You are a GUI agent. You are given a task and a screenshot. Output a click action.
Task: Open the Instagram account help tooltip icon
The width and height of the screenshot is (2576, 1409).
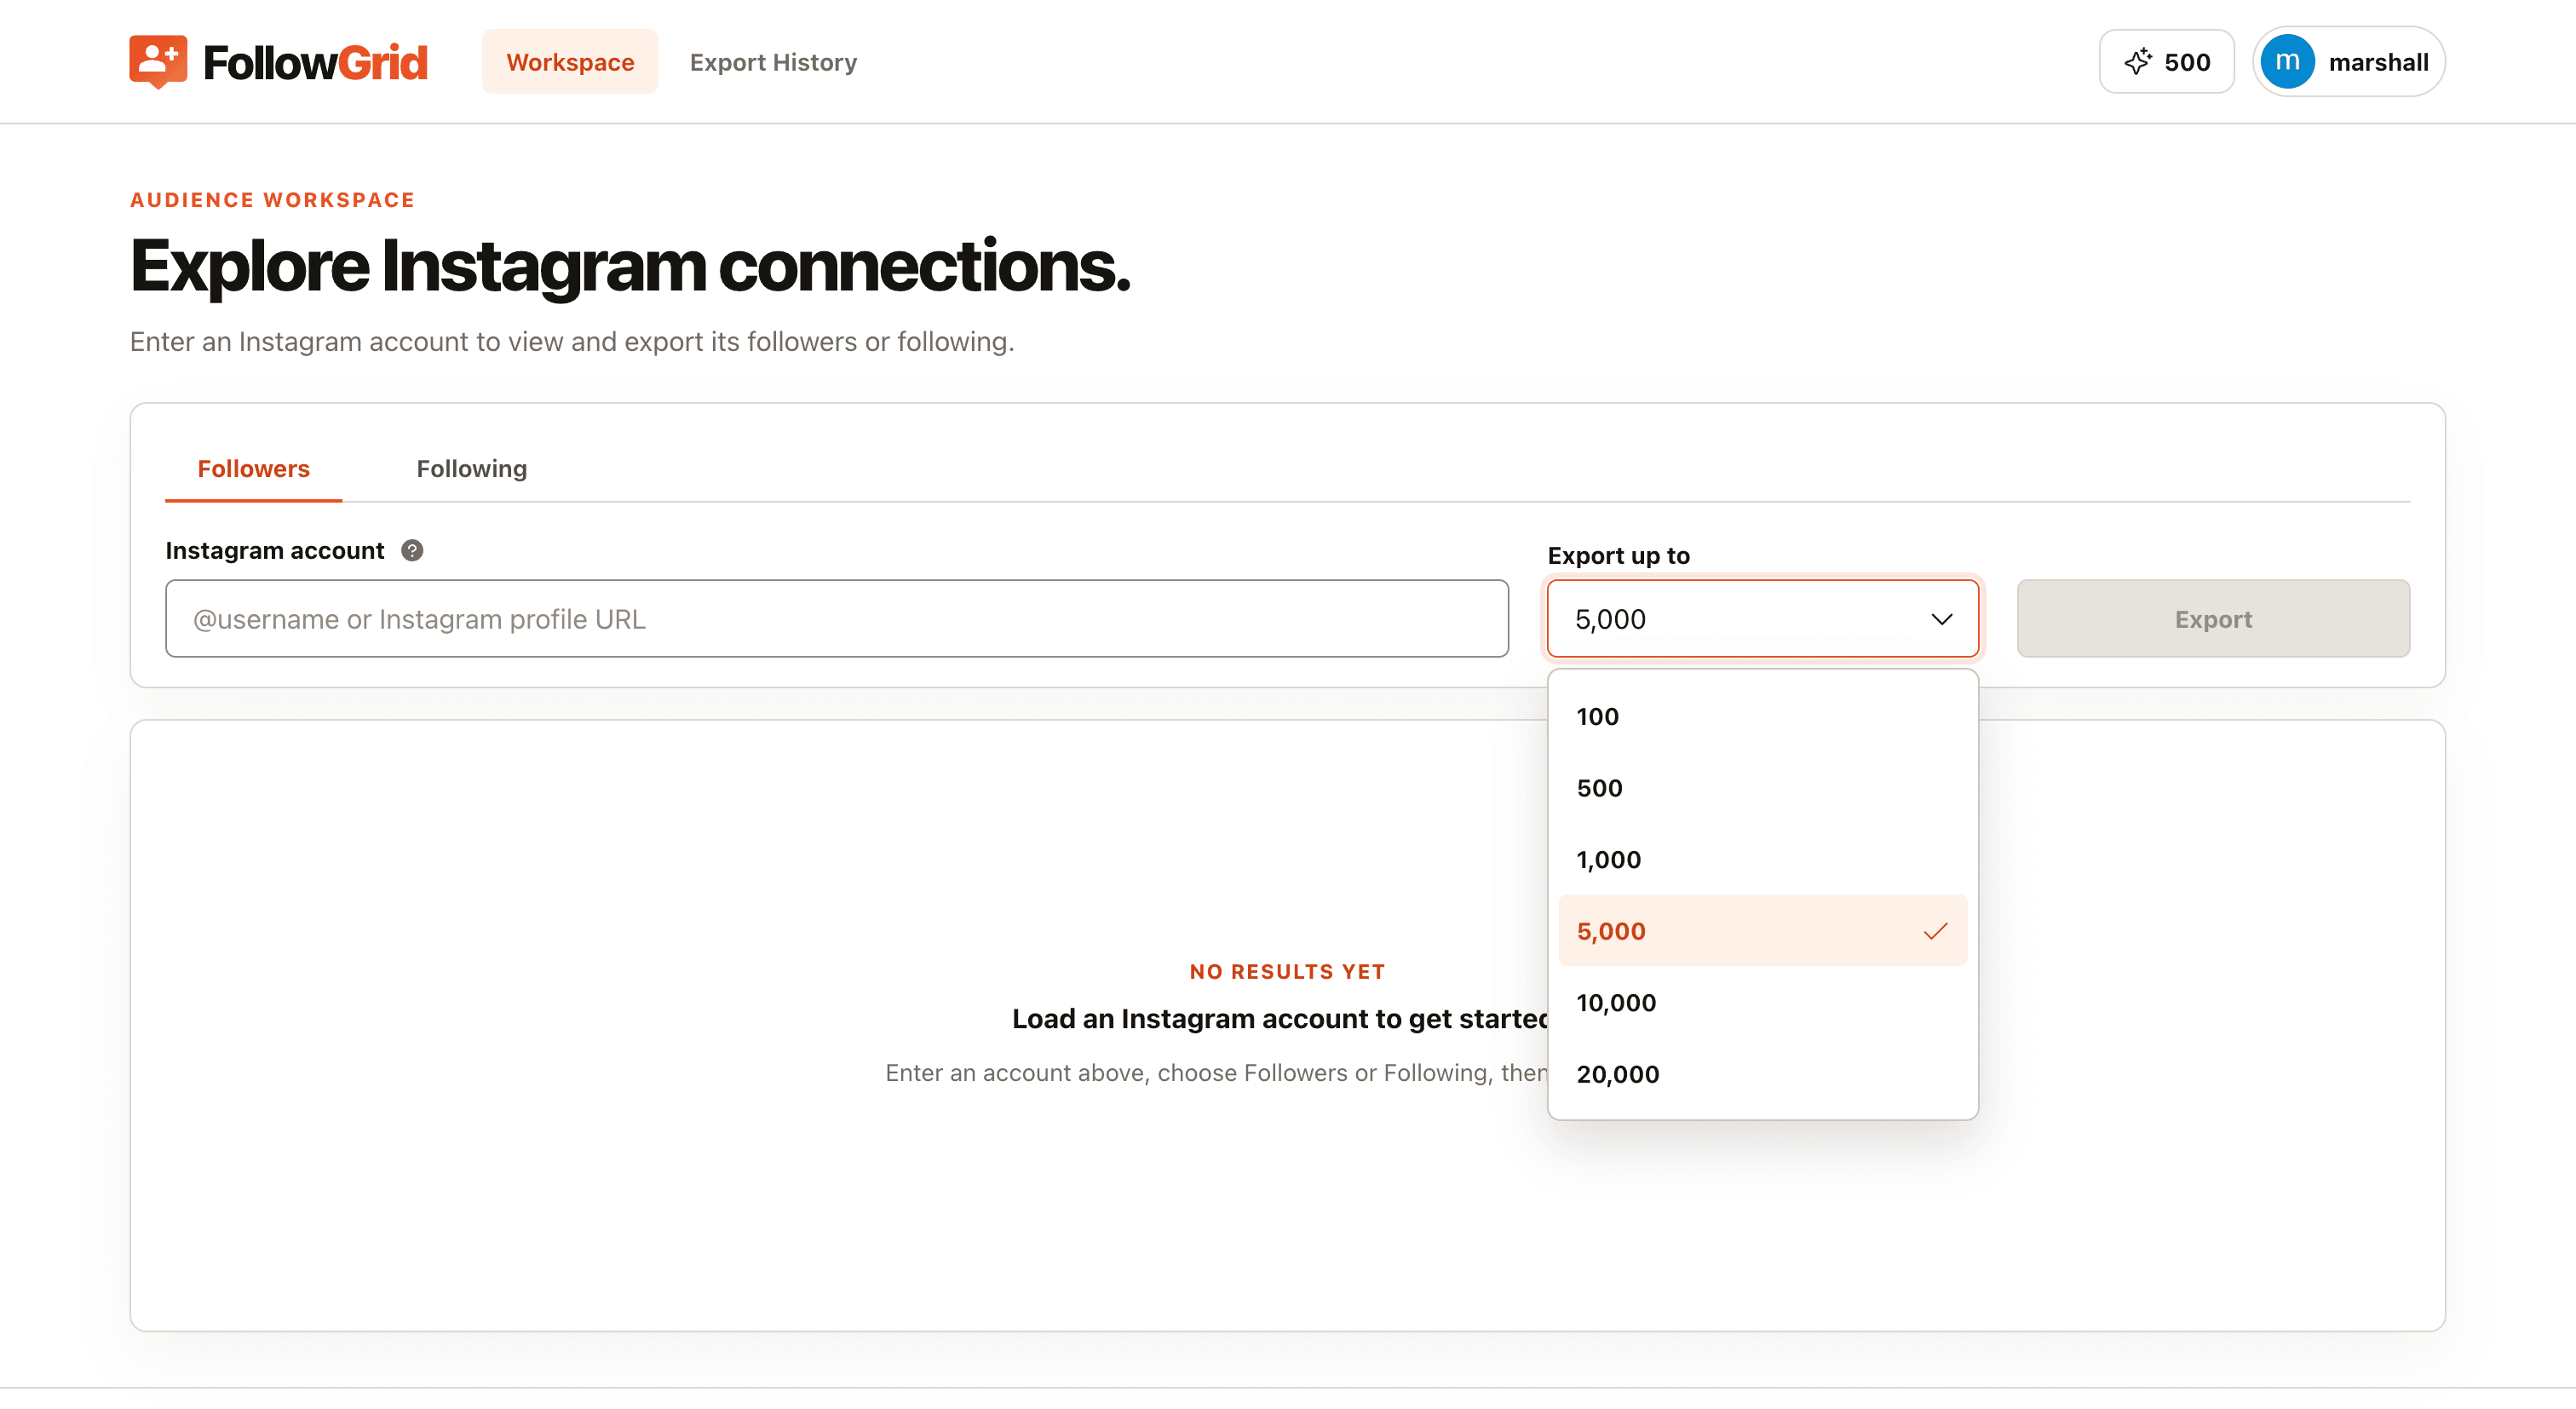tap(412, 551)
